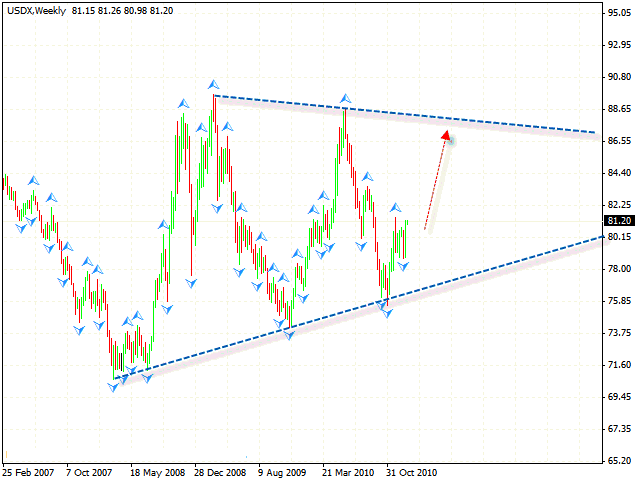Screen dimensions: 640x480
Task: Select the 78.00 price axis label
Action: click(619, 269)
